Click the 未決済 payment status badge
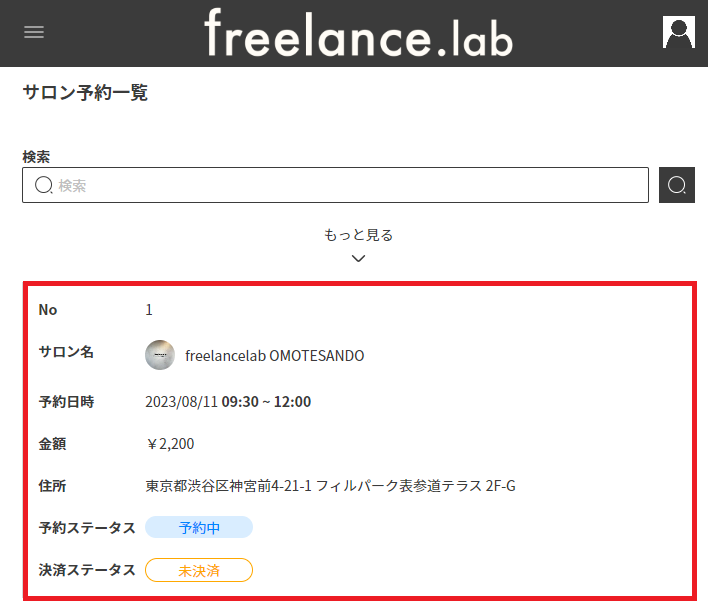The height and width of the screenshot is (606, 708). (199, 570)
